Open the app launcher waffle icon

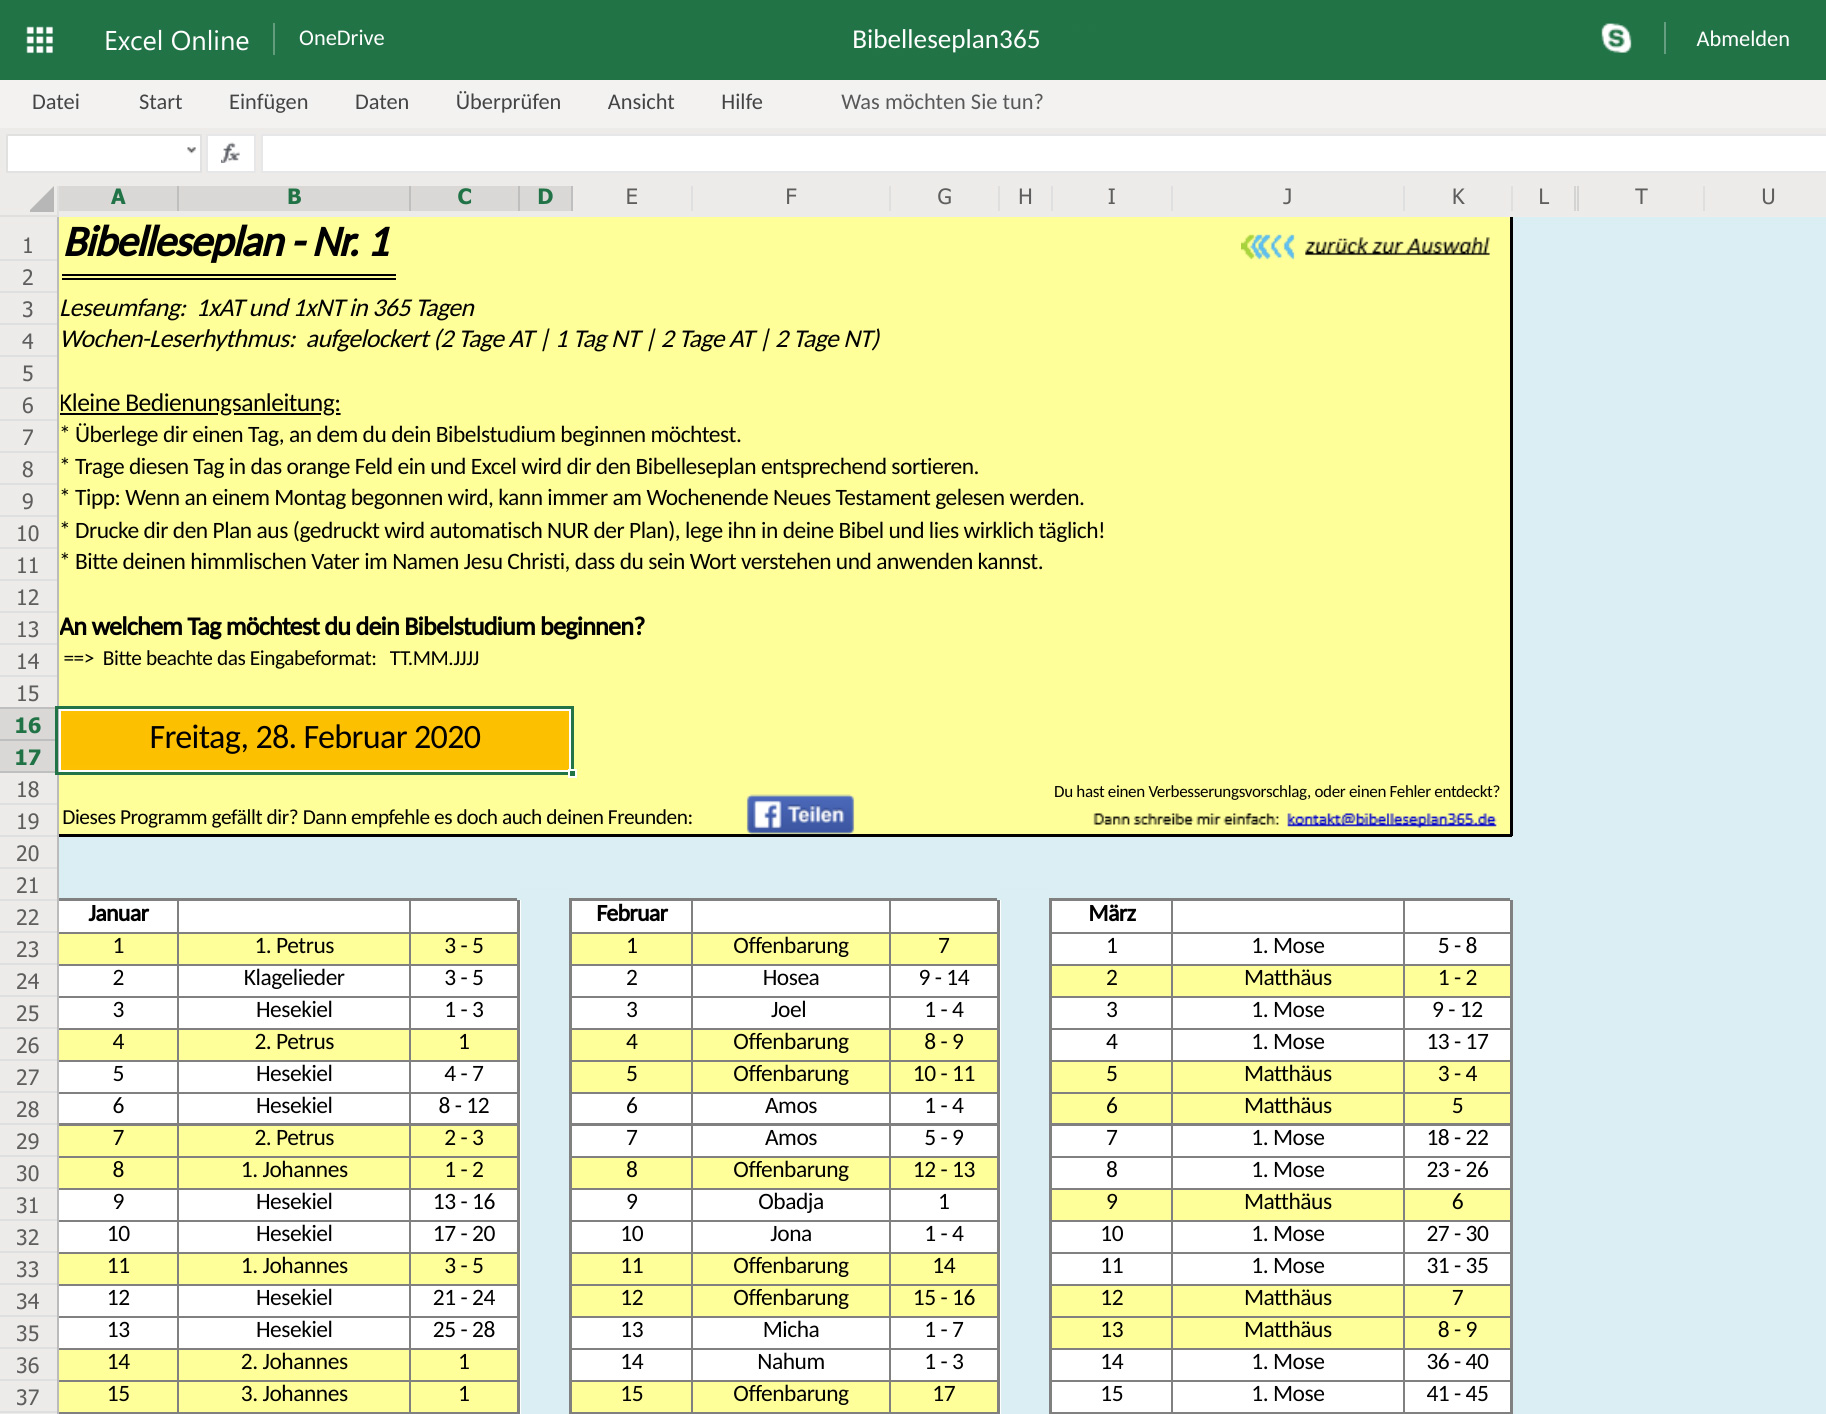[40, 40]
